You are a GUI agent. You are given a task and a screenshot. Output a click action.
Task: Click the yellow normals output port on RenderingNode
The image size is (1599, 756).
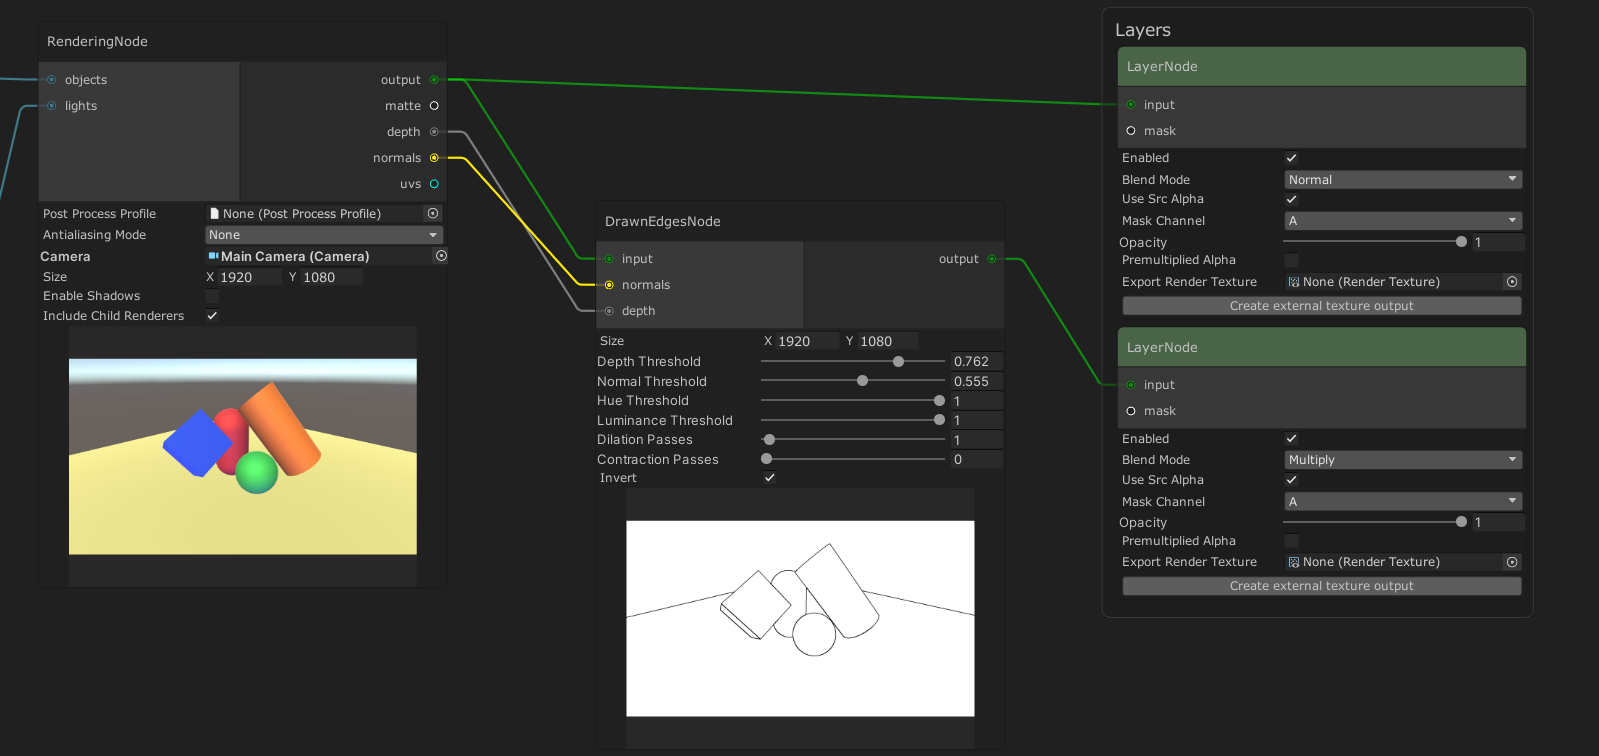(x=434, y=158)
